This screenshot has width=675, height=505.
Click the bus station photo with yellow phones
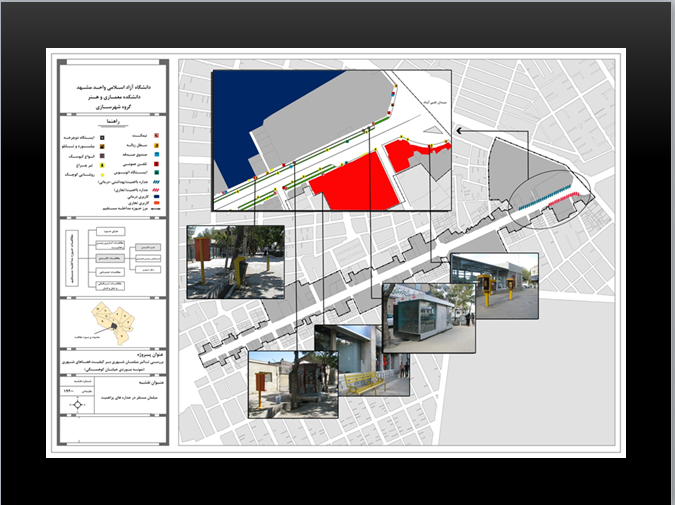coord(493,285)
